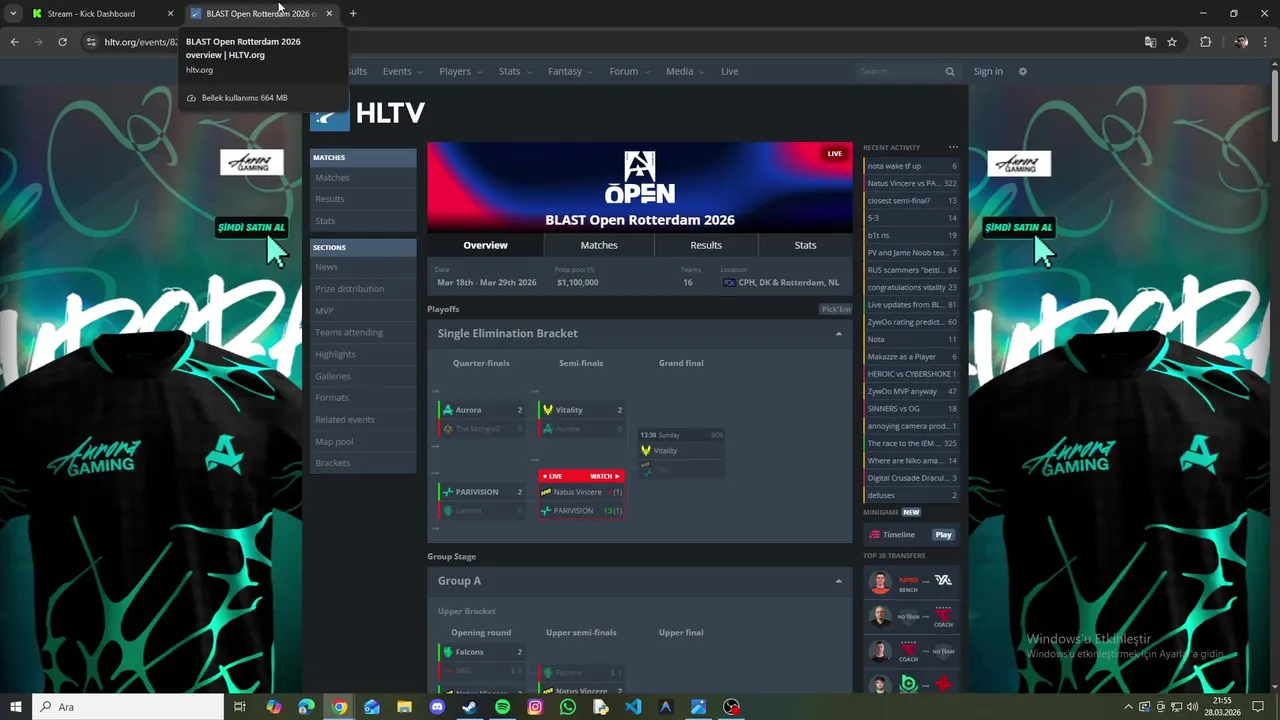Open WhatsApp from the taskbar
Screen dimensions: 1280x720
568,707
